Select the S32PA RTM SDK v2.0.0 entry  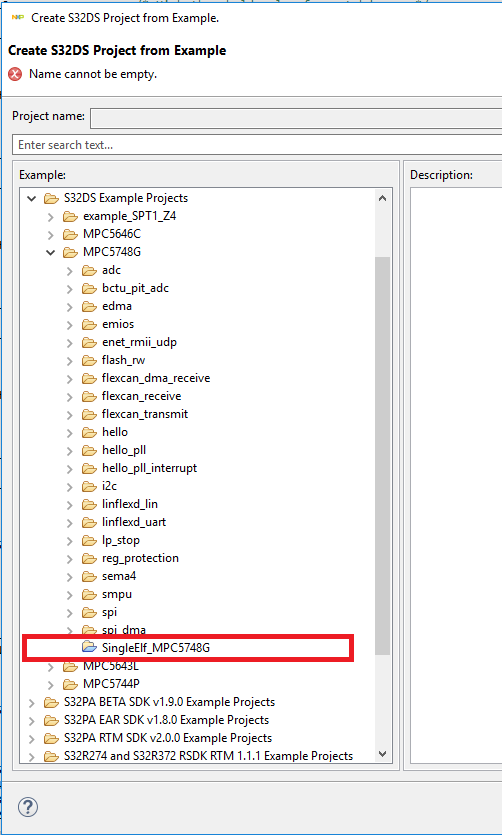(168, 739)
